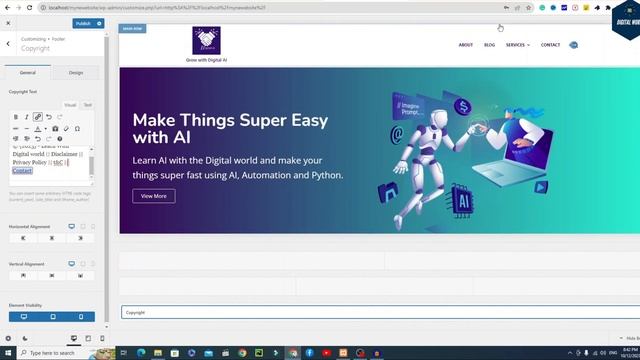Open the publish settings gear
Screen dimensions: 640x360
[99, 23]
